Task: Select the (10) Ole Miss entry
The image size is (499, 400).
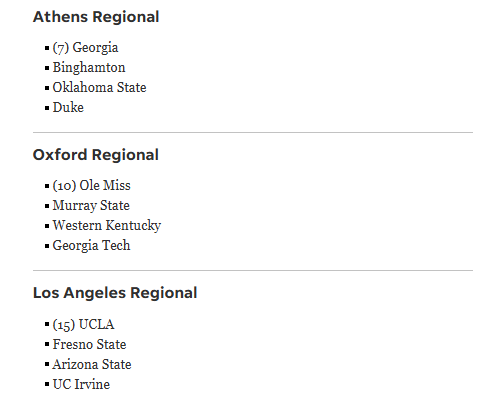Action: pyautogui.click(x=92, y=185)
